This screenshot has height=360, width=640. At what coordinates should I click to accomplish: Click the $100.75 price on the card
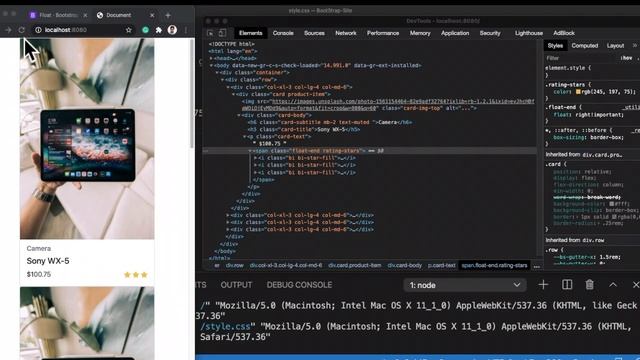coord(39,275)
